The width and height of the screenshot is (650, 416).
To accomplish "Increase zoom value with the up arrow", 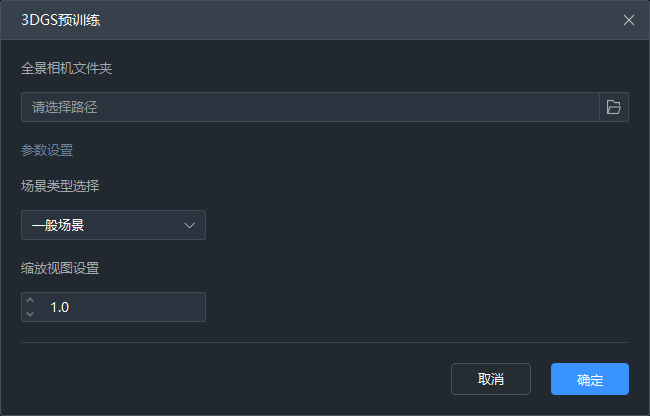I will (30, 301).
